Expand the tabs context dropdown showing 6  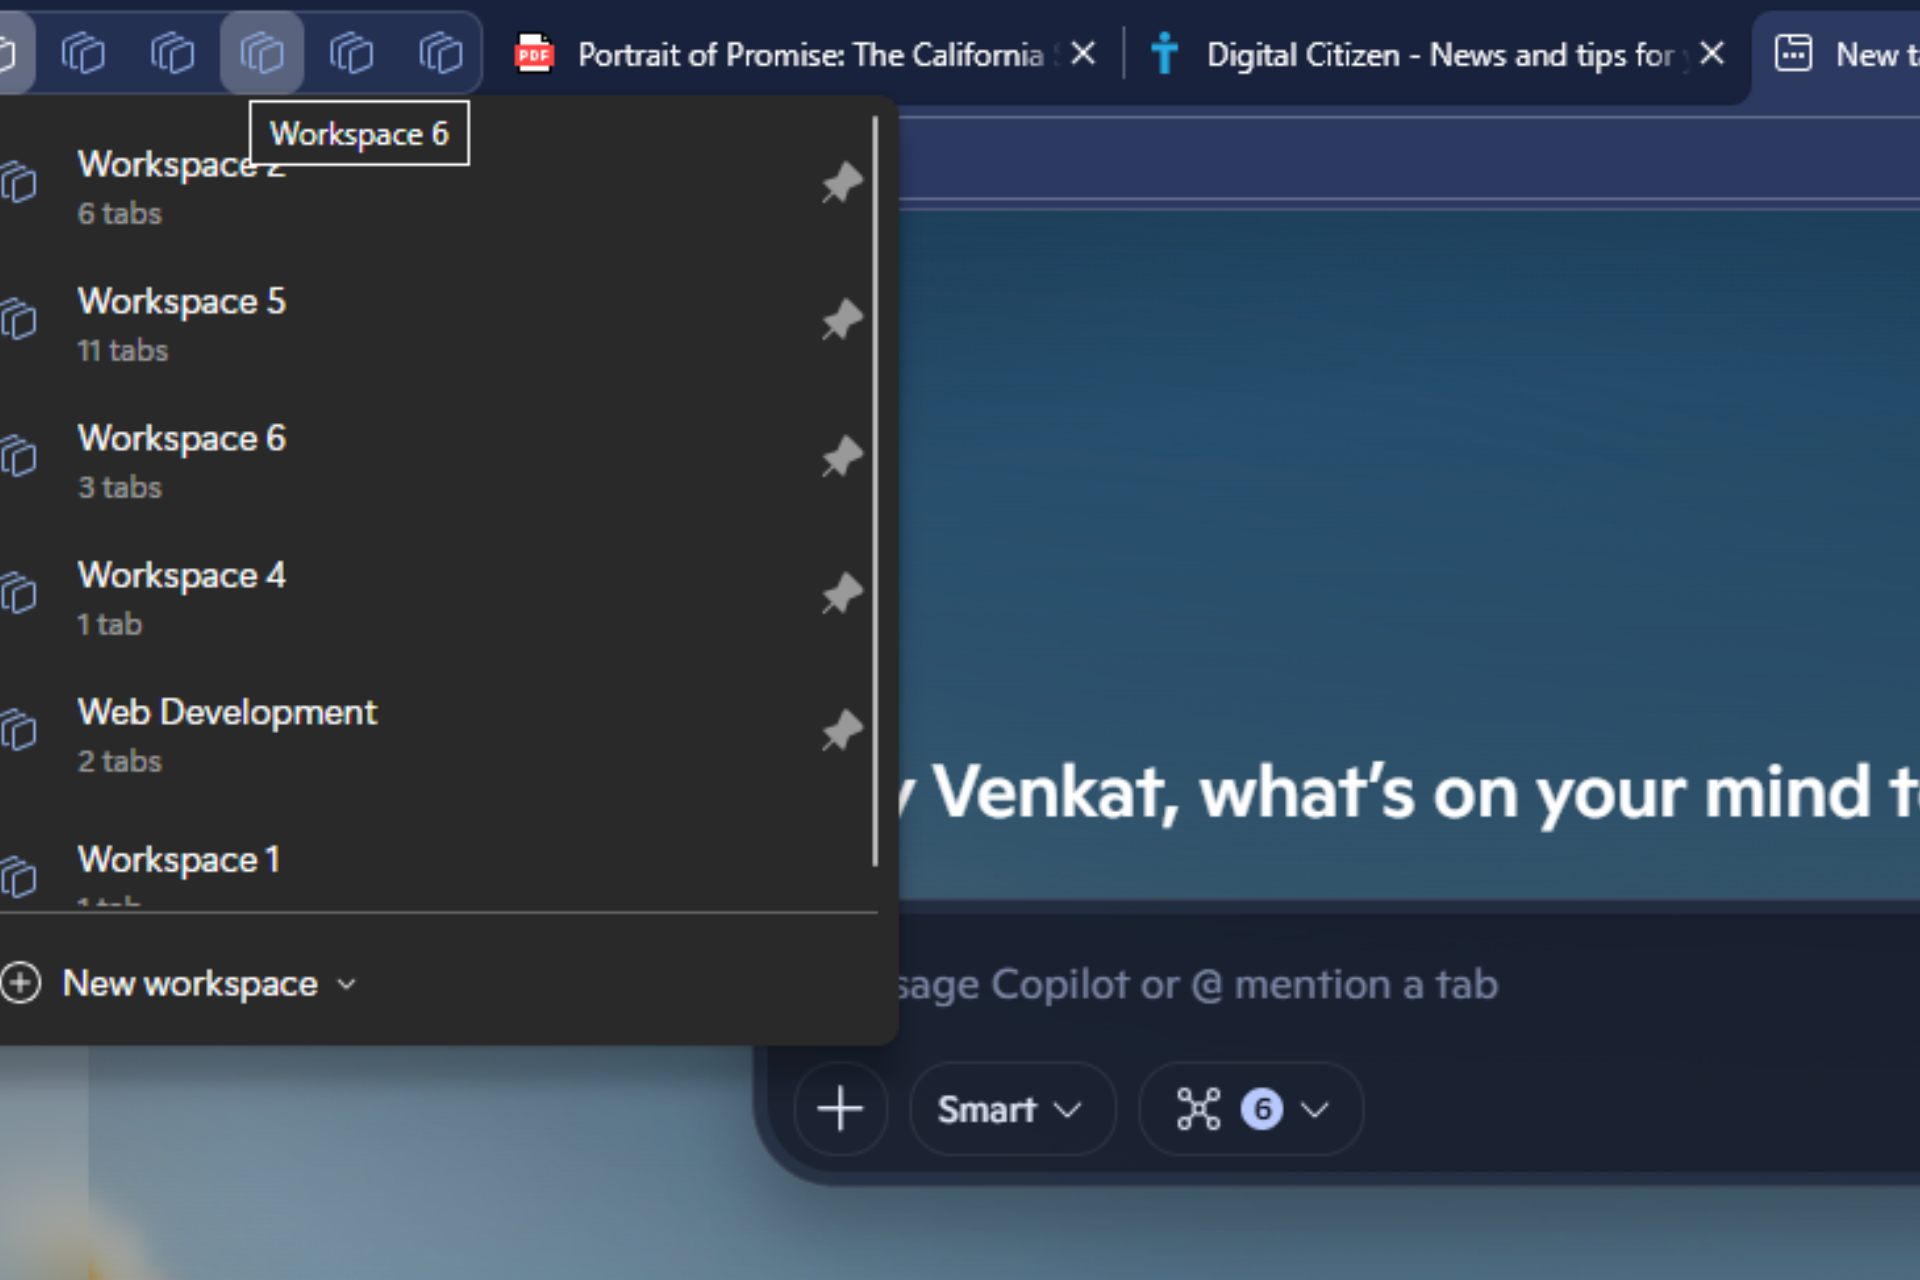tap(1251, 1109)
